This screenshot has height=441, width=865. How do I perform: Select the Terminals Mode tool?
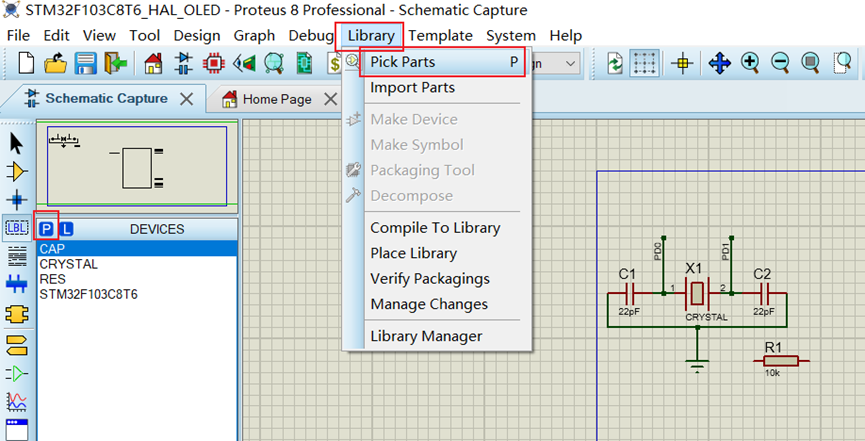pyautogui.click(x=17, y=345)
